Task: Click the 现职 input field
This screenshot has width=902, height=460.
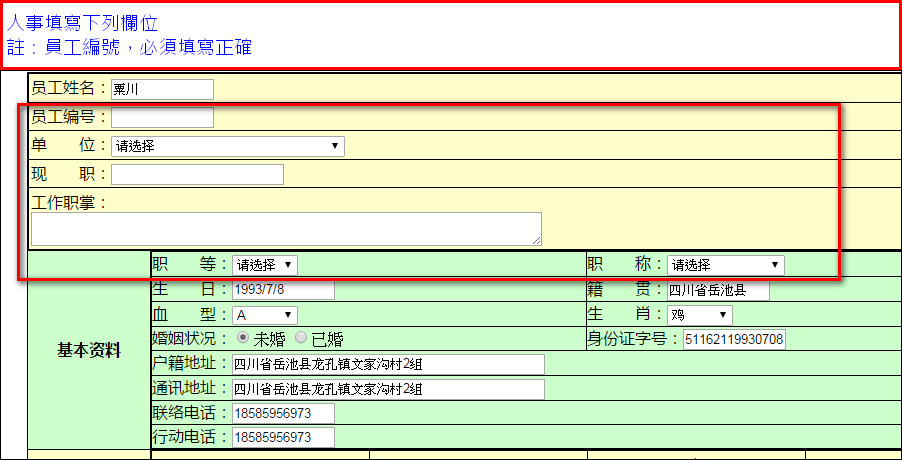Action: pos(197,175)
